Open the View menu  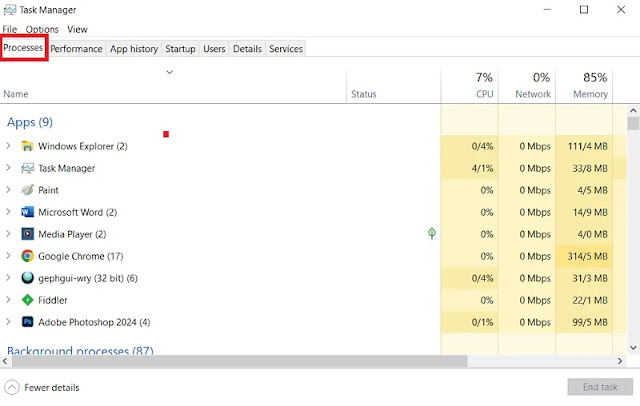pyautogui.click(x=77, y=29)
